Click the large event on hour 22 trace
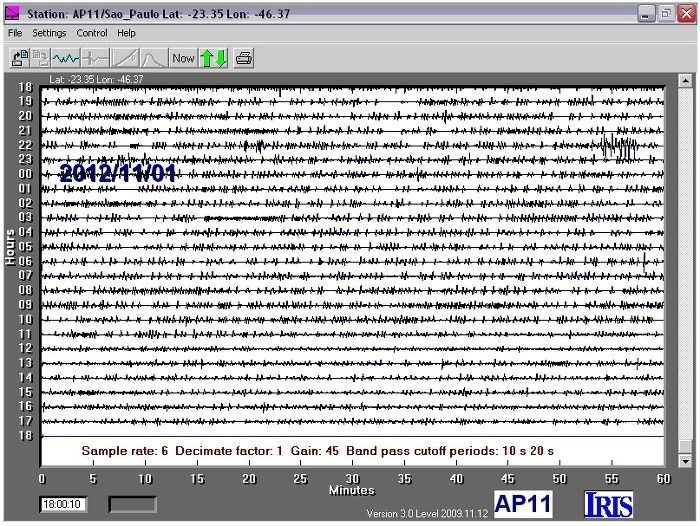Viewport: 700px width, 526px height. point(618,146)
